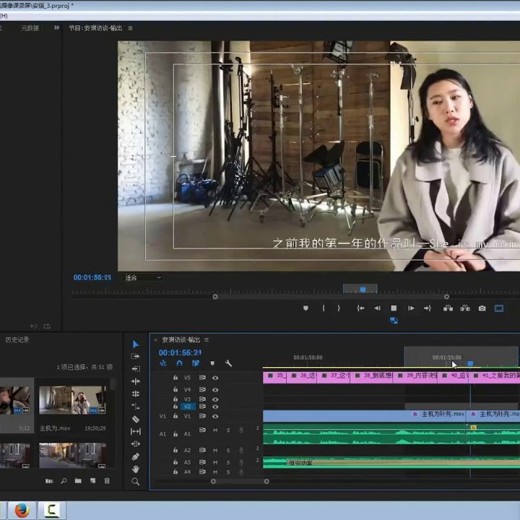Hide track V5 with eye icon
Image resolution: width=520 pixels, height=520 pixels.
[x=215, y=378]
